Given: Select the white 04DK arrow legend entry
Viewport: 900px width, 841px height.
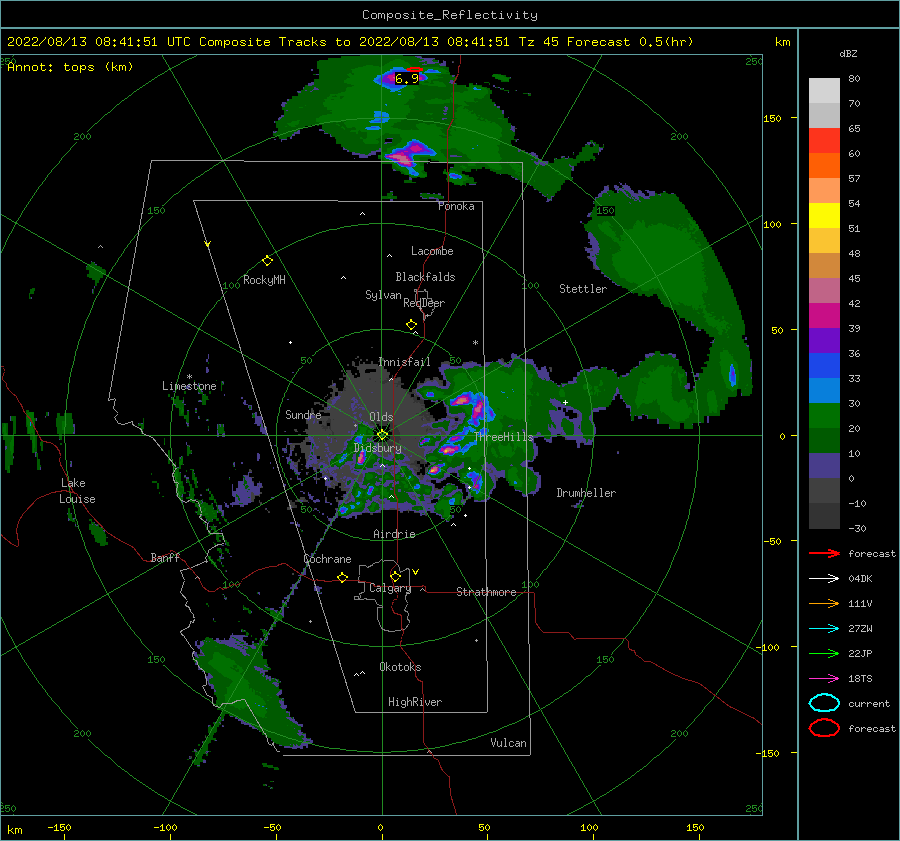Looking at the screenshot, I should pyautogui.click(x=824, y=578).
